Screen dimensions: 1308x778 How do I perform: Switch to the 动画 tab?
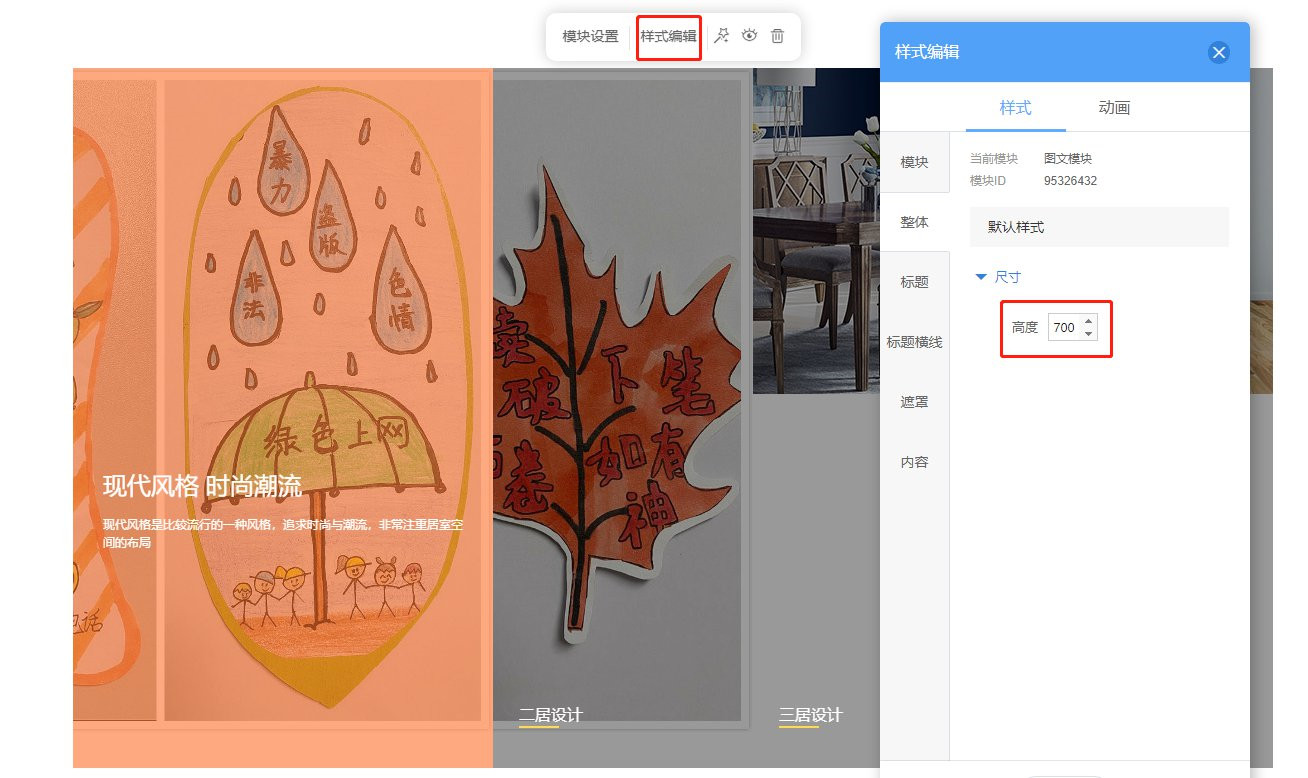coord(1114,108)
